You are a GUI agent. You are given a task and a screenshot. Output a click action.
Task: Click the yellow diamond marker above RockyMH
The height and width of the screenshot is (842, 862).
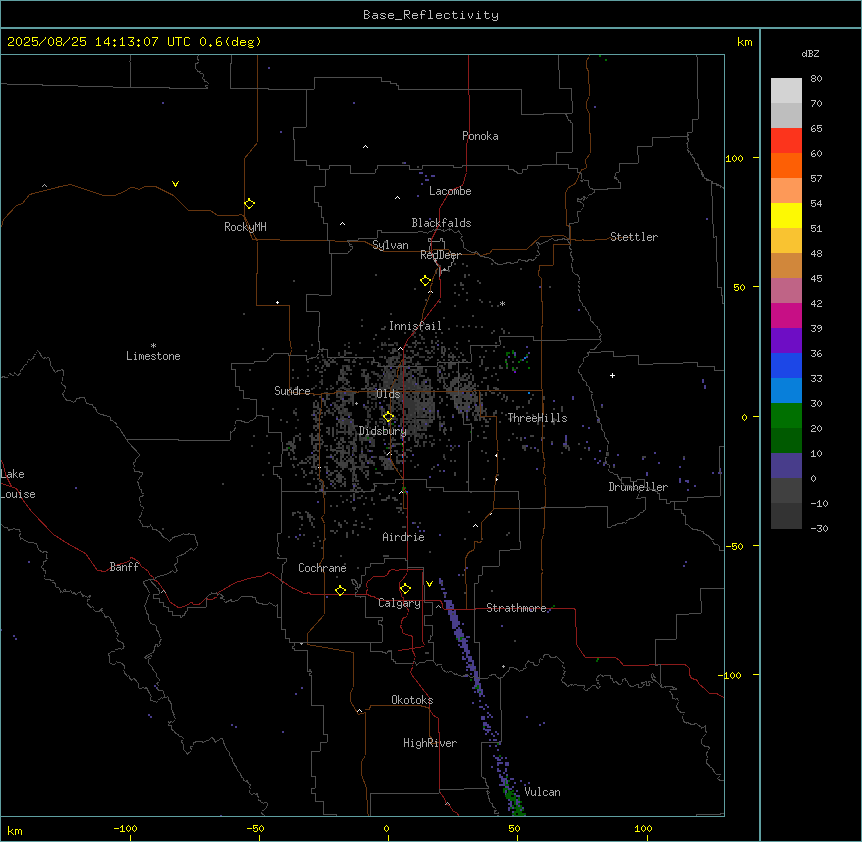(250, 204)
